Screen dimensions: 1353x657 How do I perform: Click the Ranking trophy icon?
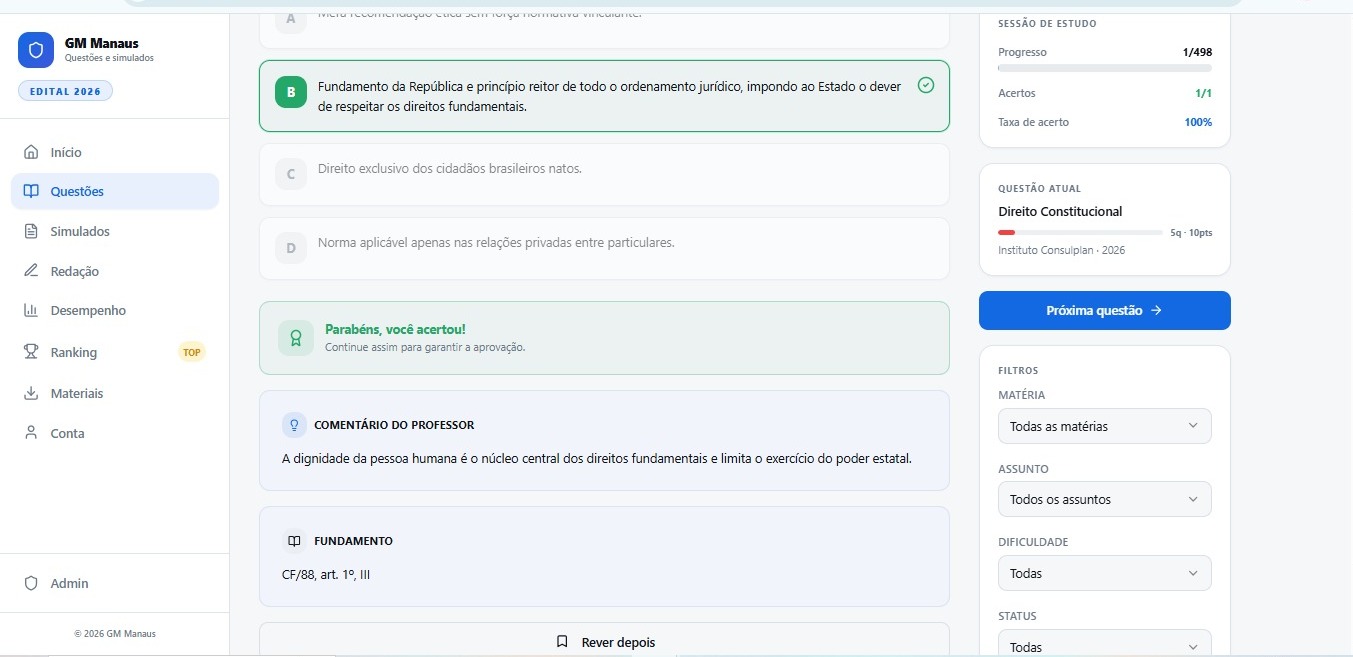tap(31, 352)
